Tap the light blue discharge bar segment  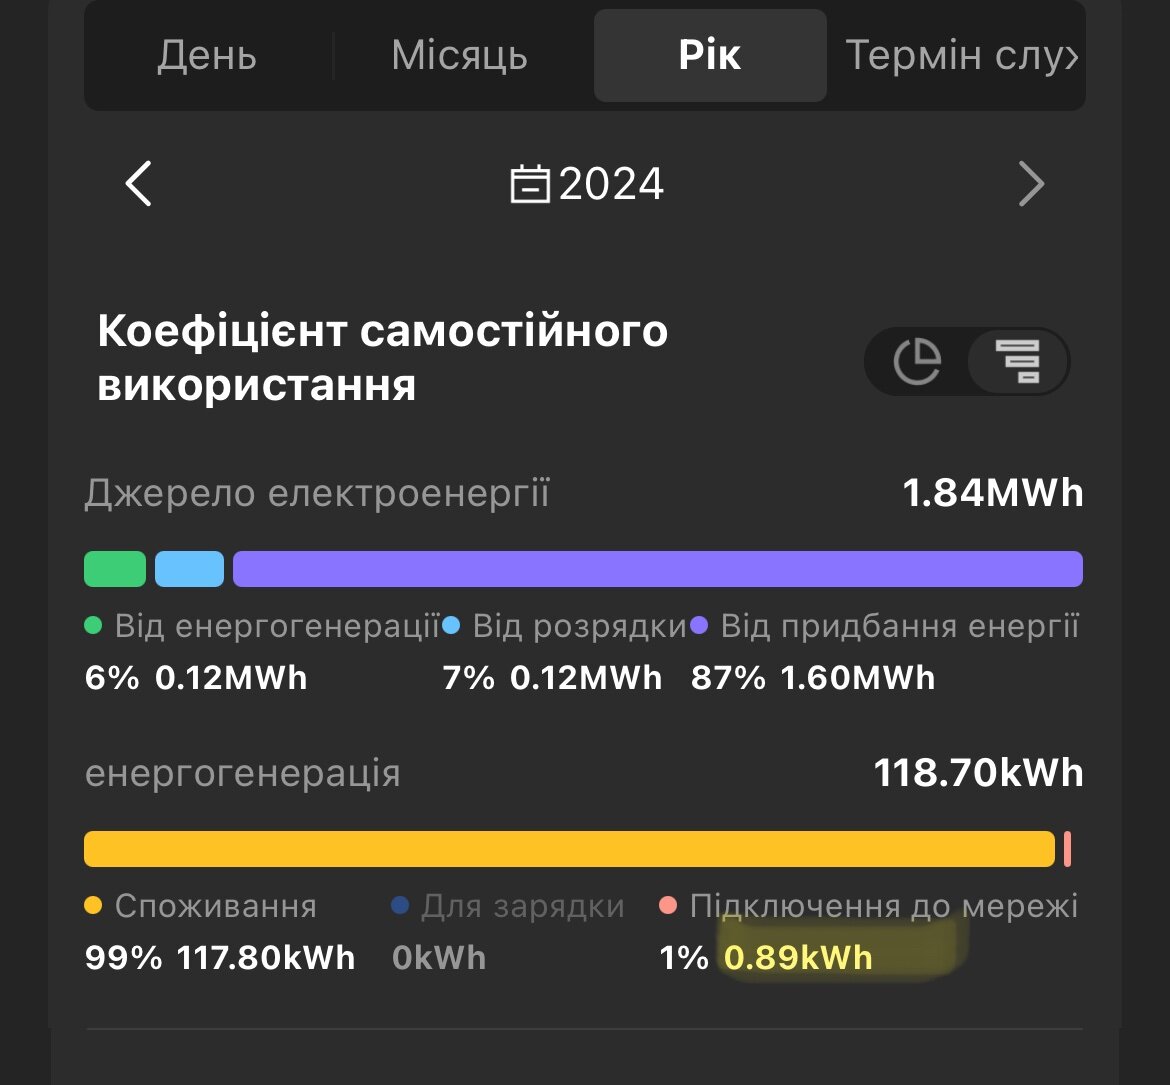(189, 568)
